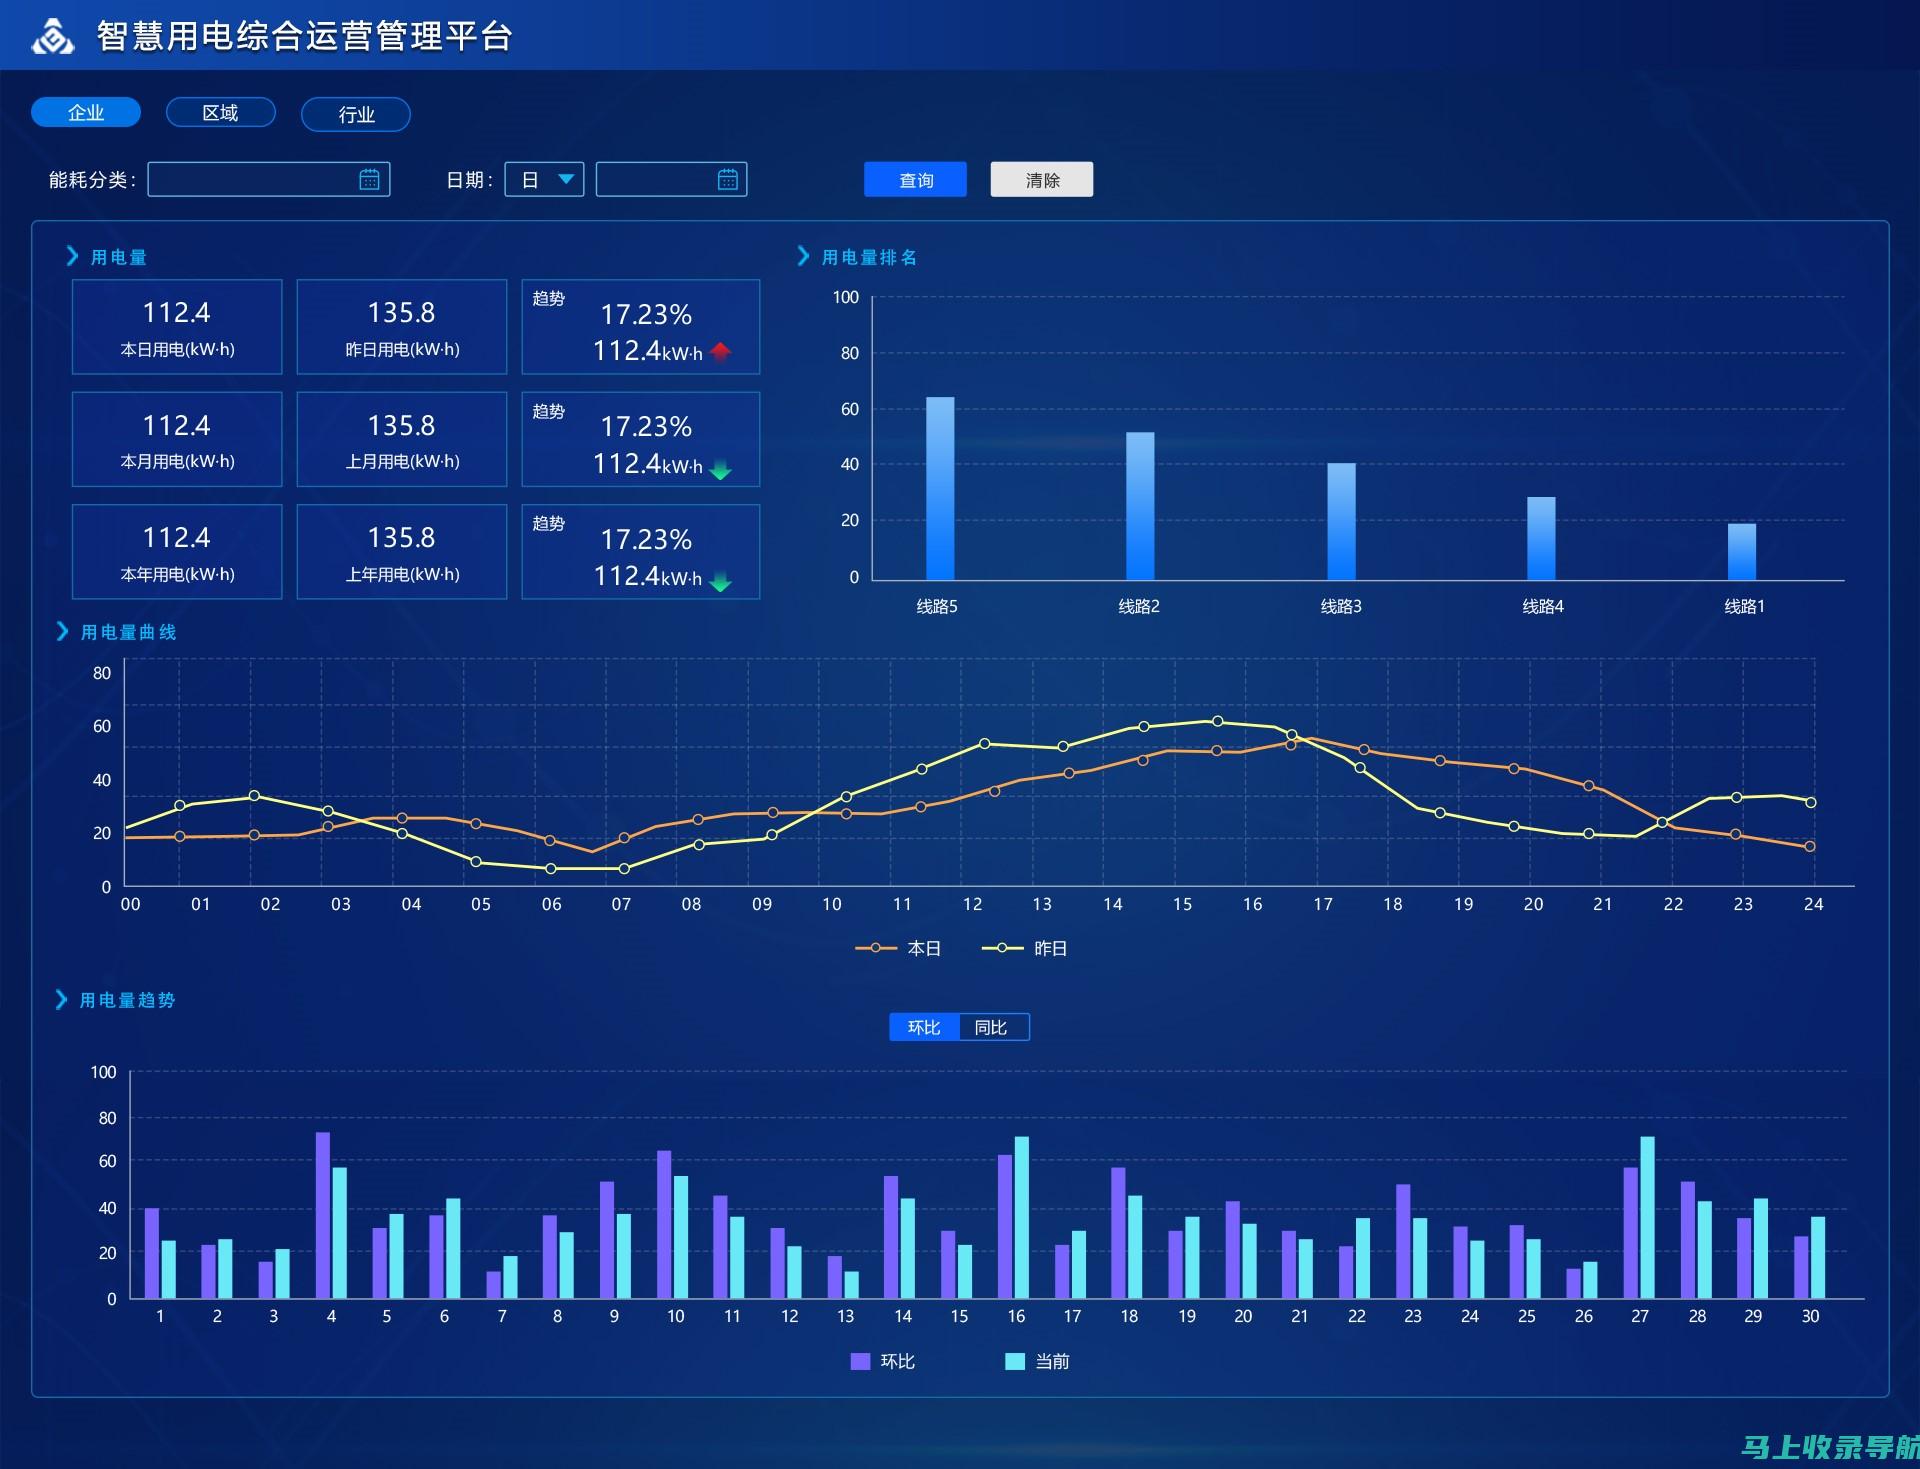Click the 本日用电 112.4 card
This screenshot has width=1920, height=1469.
coord(177,327)
